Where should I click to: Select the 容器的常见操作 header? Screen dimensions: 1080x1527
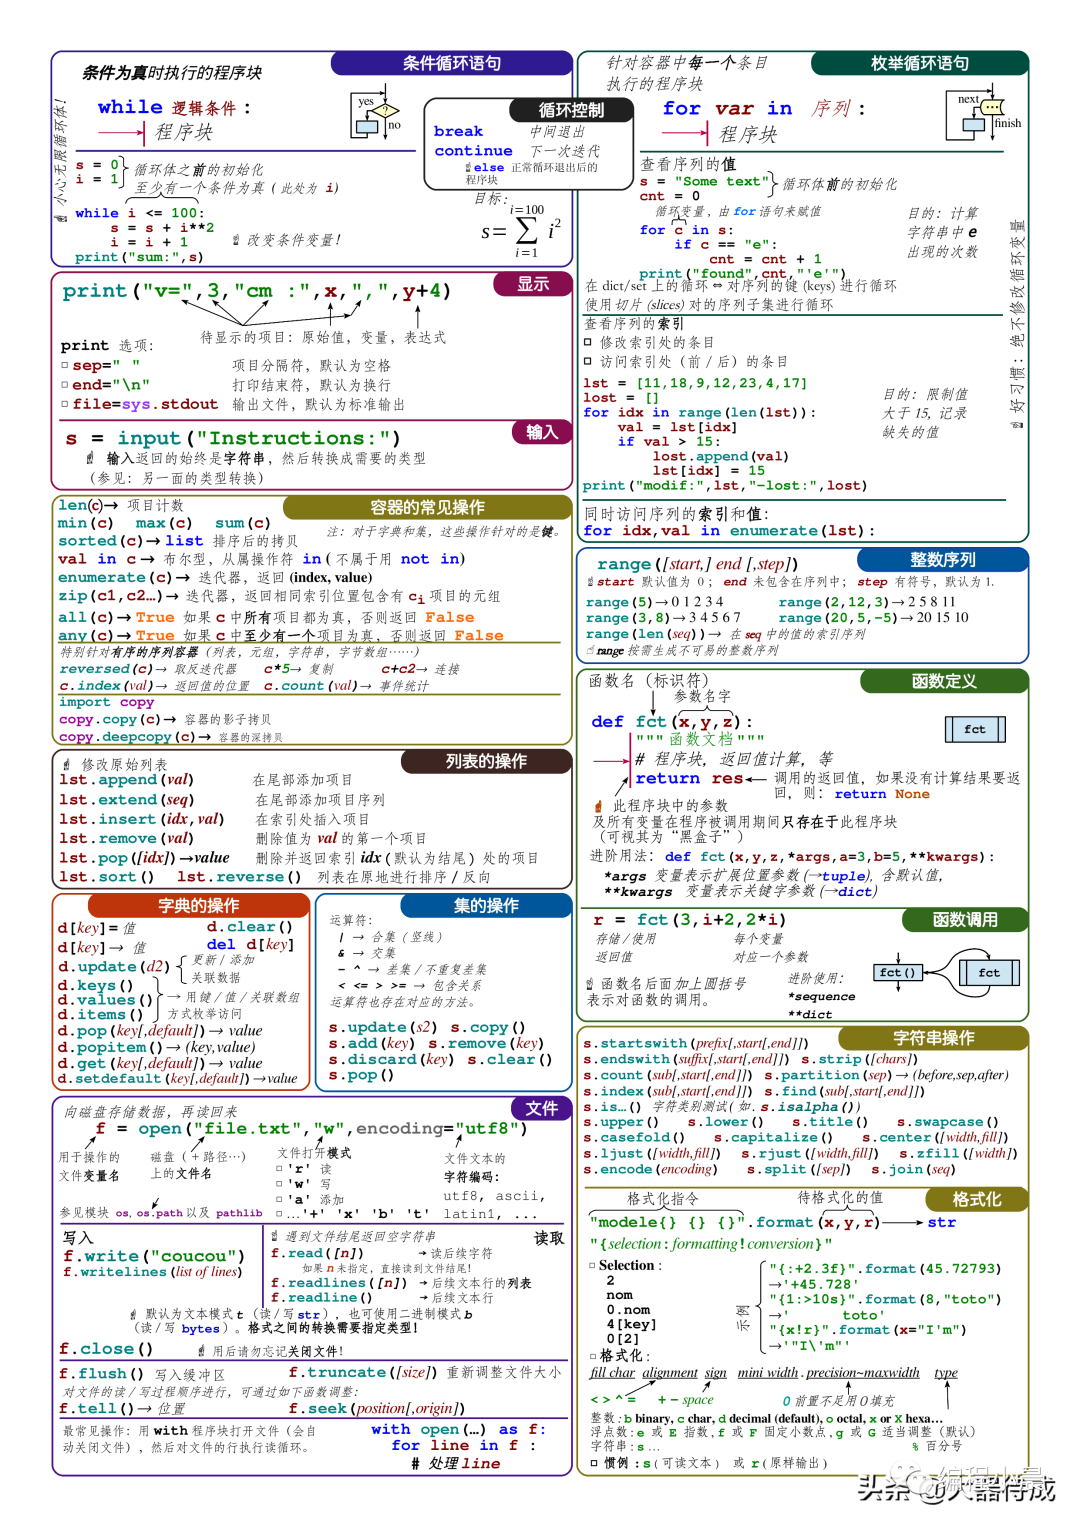[427, 507]
